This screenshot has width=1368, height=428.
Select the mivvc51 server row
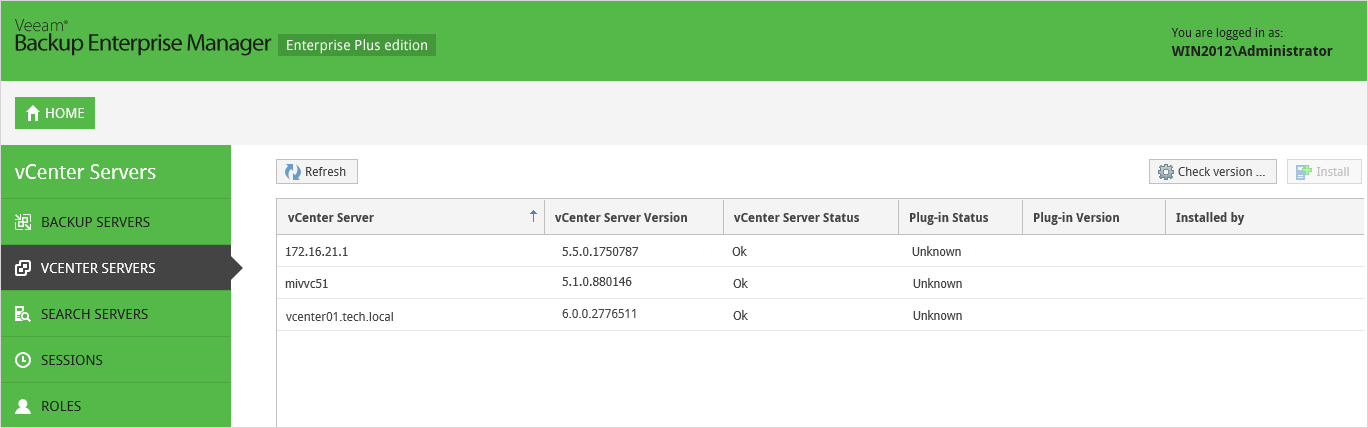point(820,283)
